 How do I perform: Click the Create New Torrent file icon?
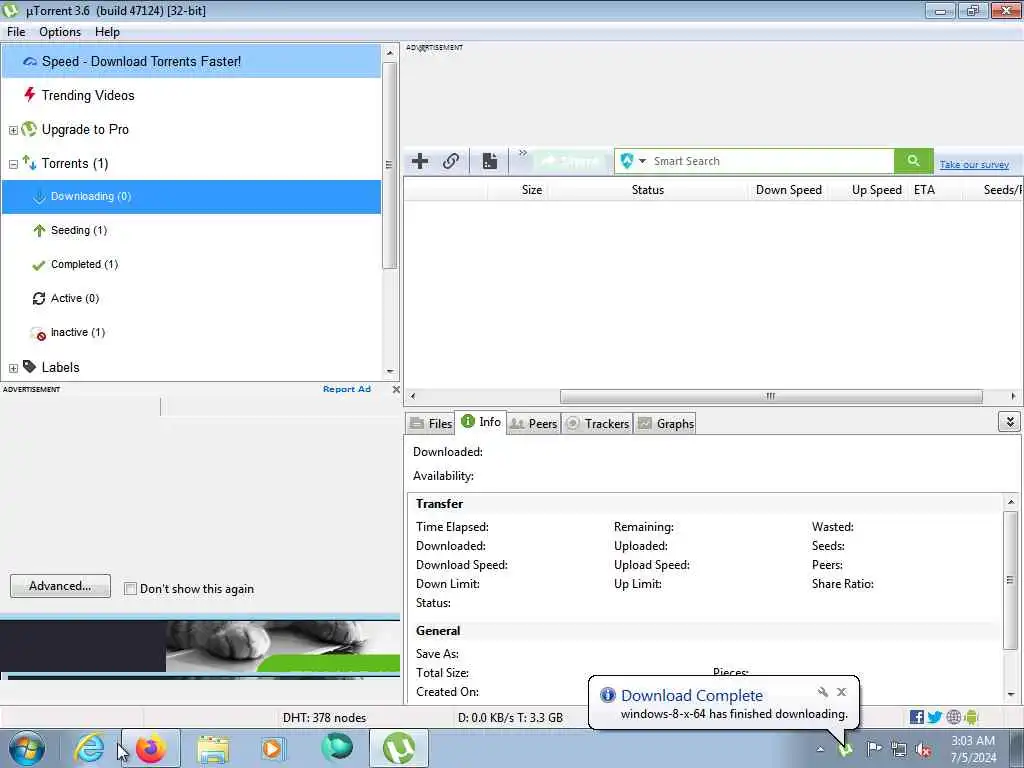tap(490, 161)
